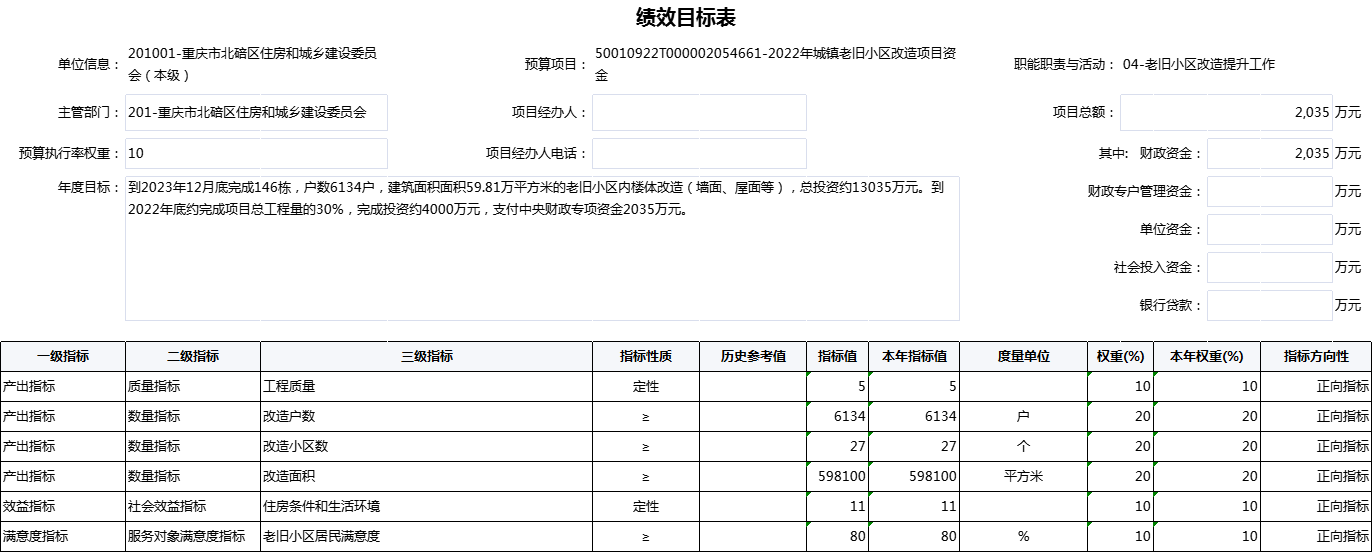Viewport: 1372px width, 552px height.
Task: Click the % unit cell
Action: 1023,536
